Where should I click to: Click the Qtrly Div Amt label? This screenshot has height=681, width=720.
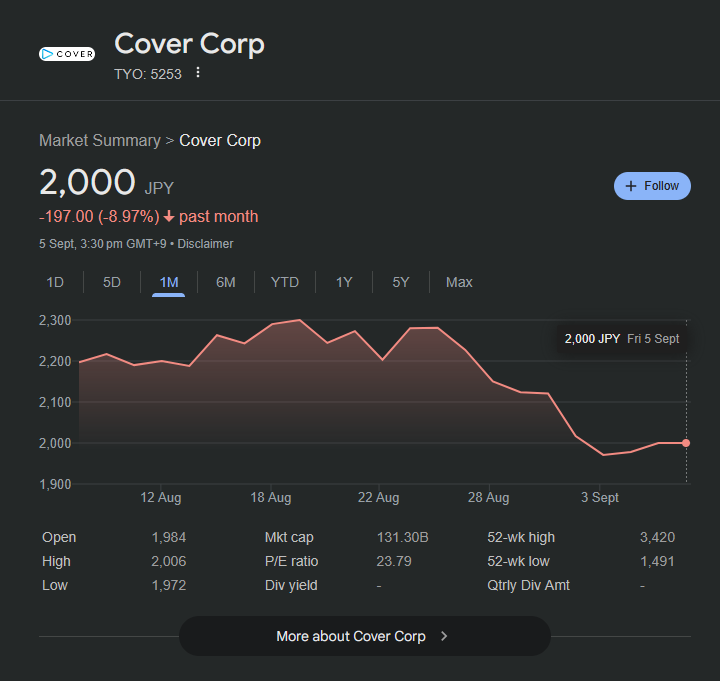coord(529,585)
